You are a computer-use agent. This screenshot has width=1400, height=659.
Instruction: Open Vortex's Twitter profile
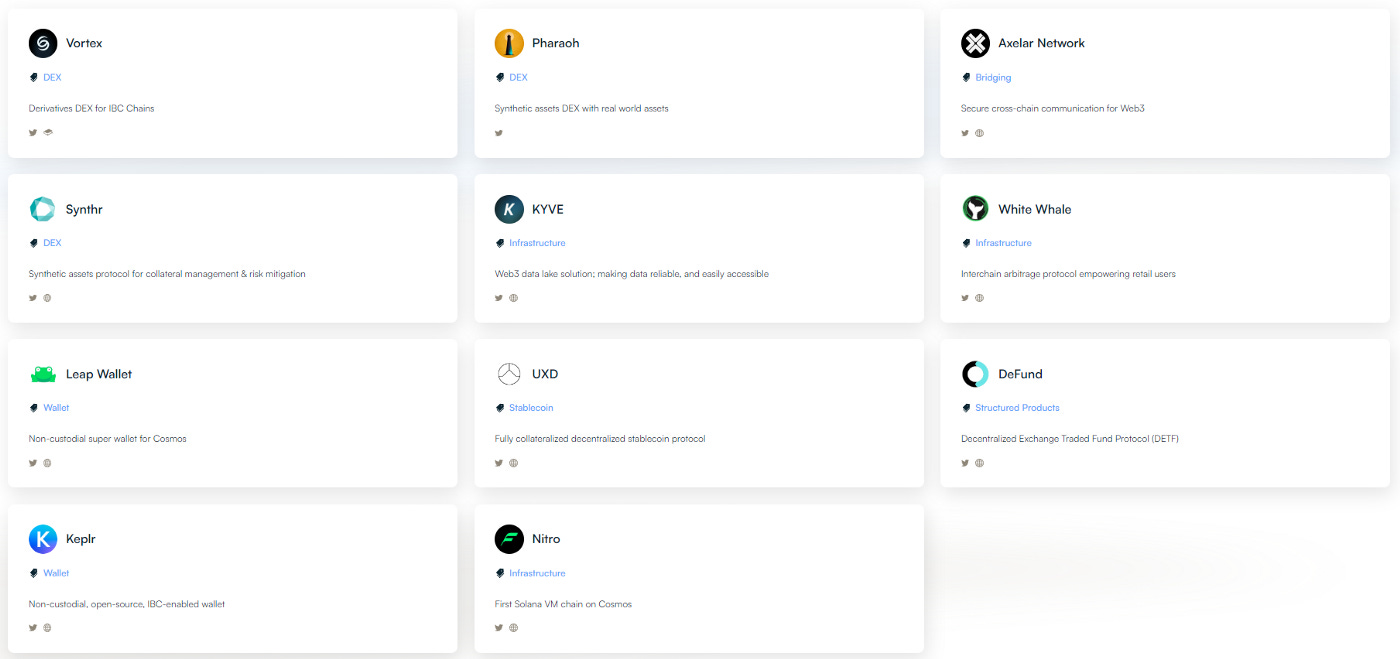tap(32, 132)
